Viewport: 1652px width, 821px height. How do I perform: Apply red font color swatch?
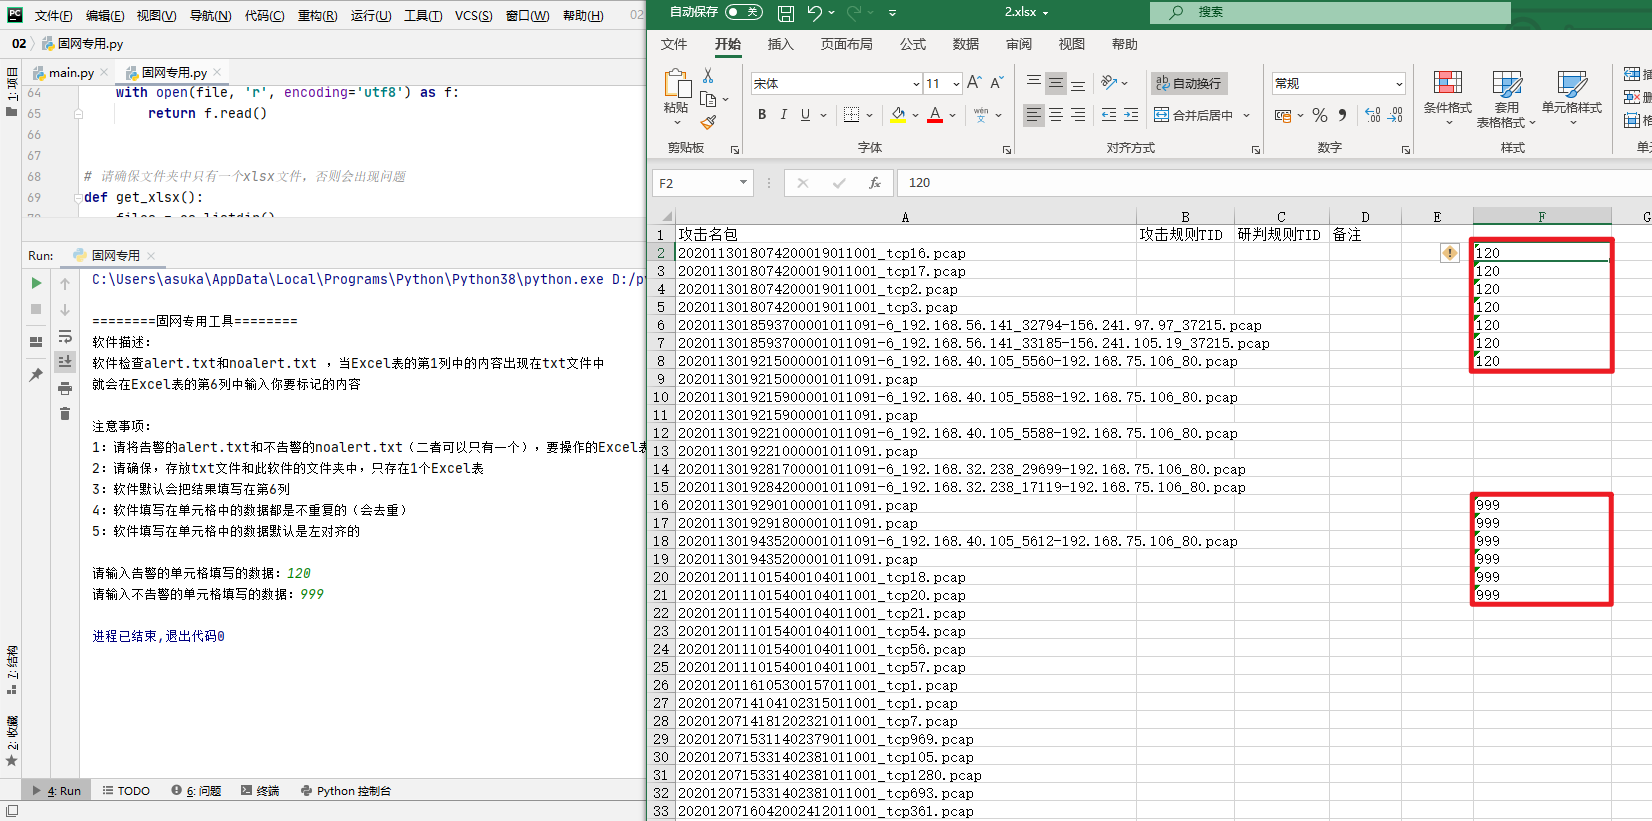[x=935, y=115]
